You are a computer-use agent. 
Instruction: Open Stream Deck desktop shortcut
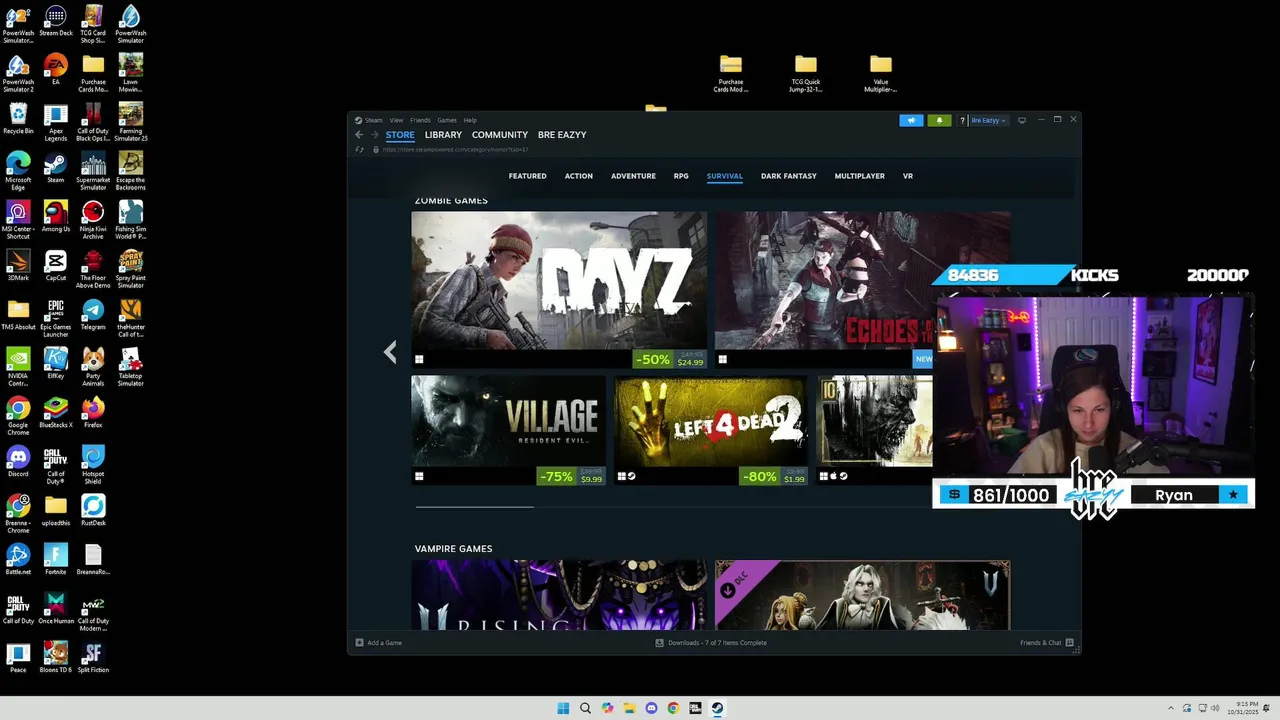(56, 22)
